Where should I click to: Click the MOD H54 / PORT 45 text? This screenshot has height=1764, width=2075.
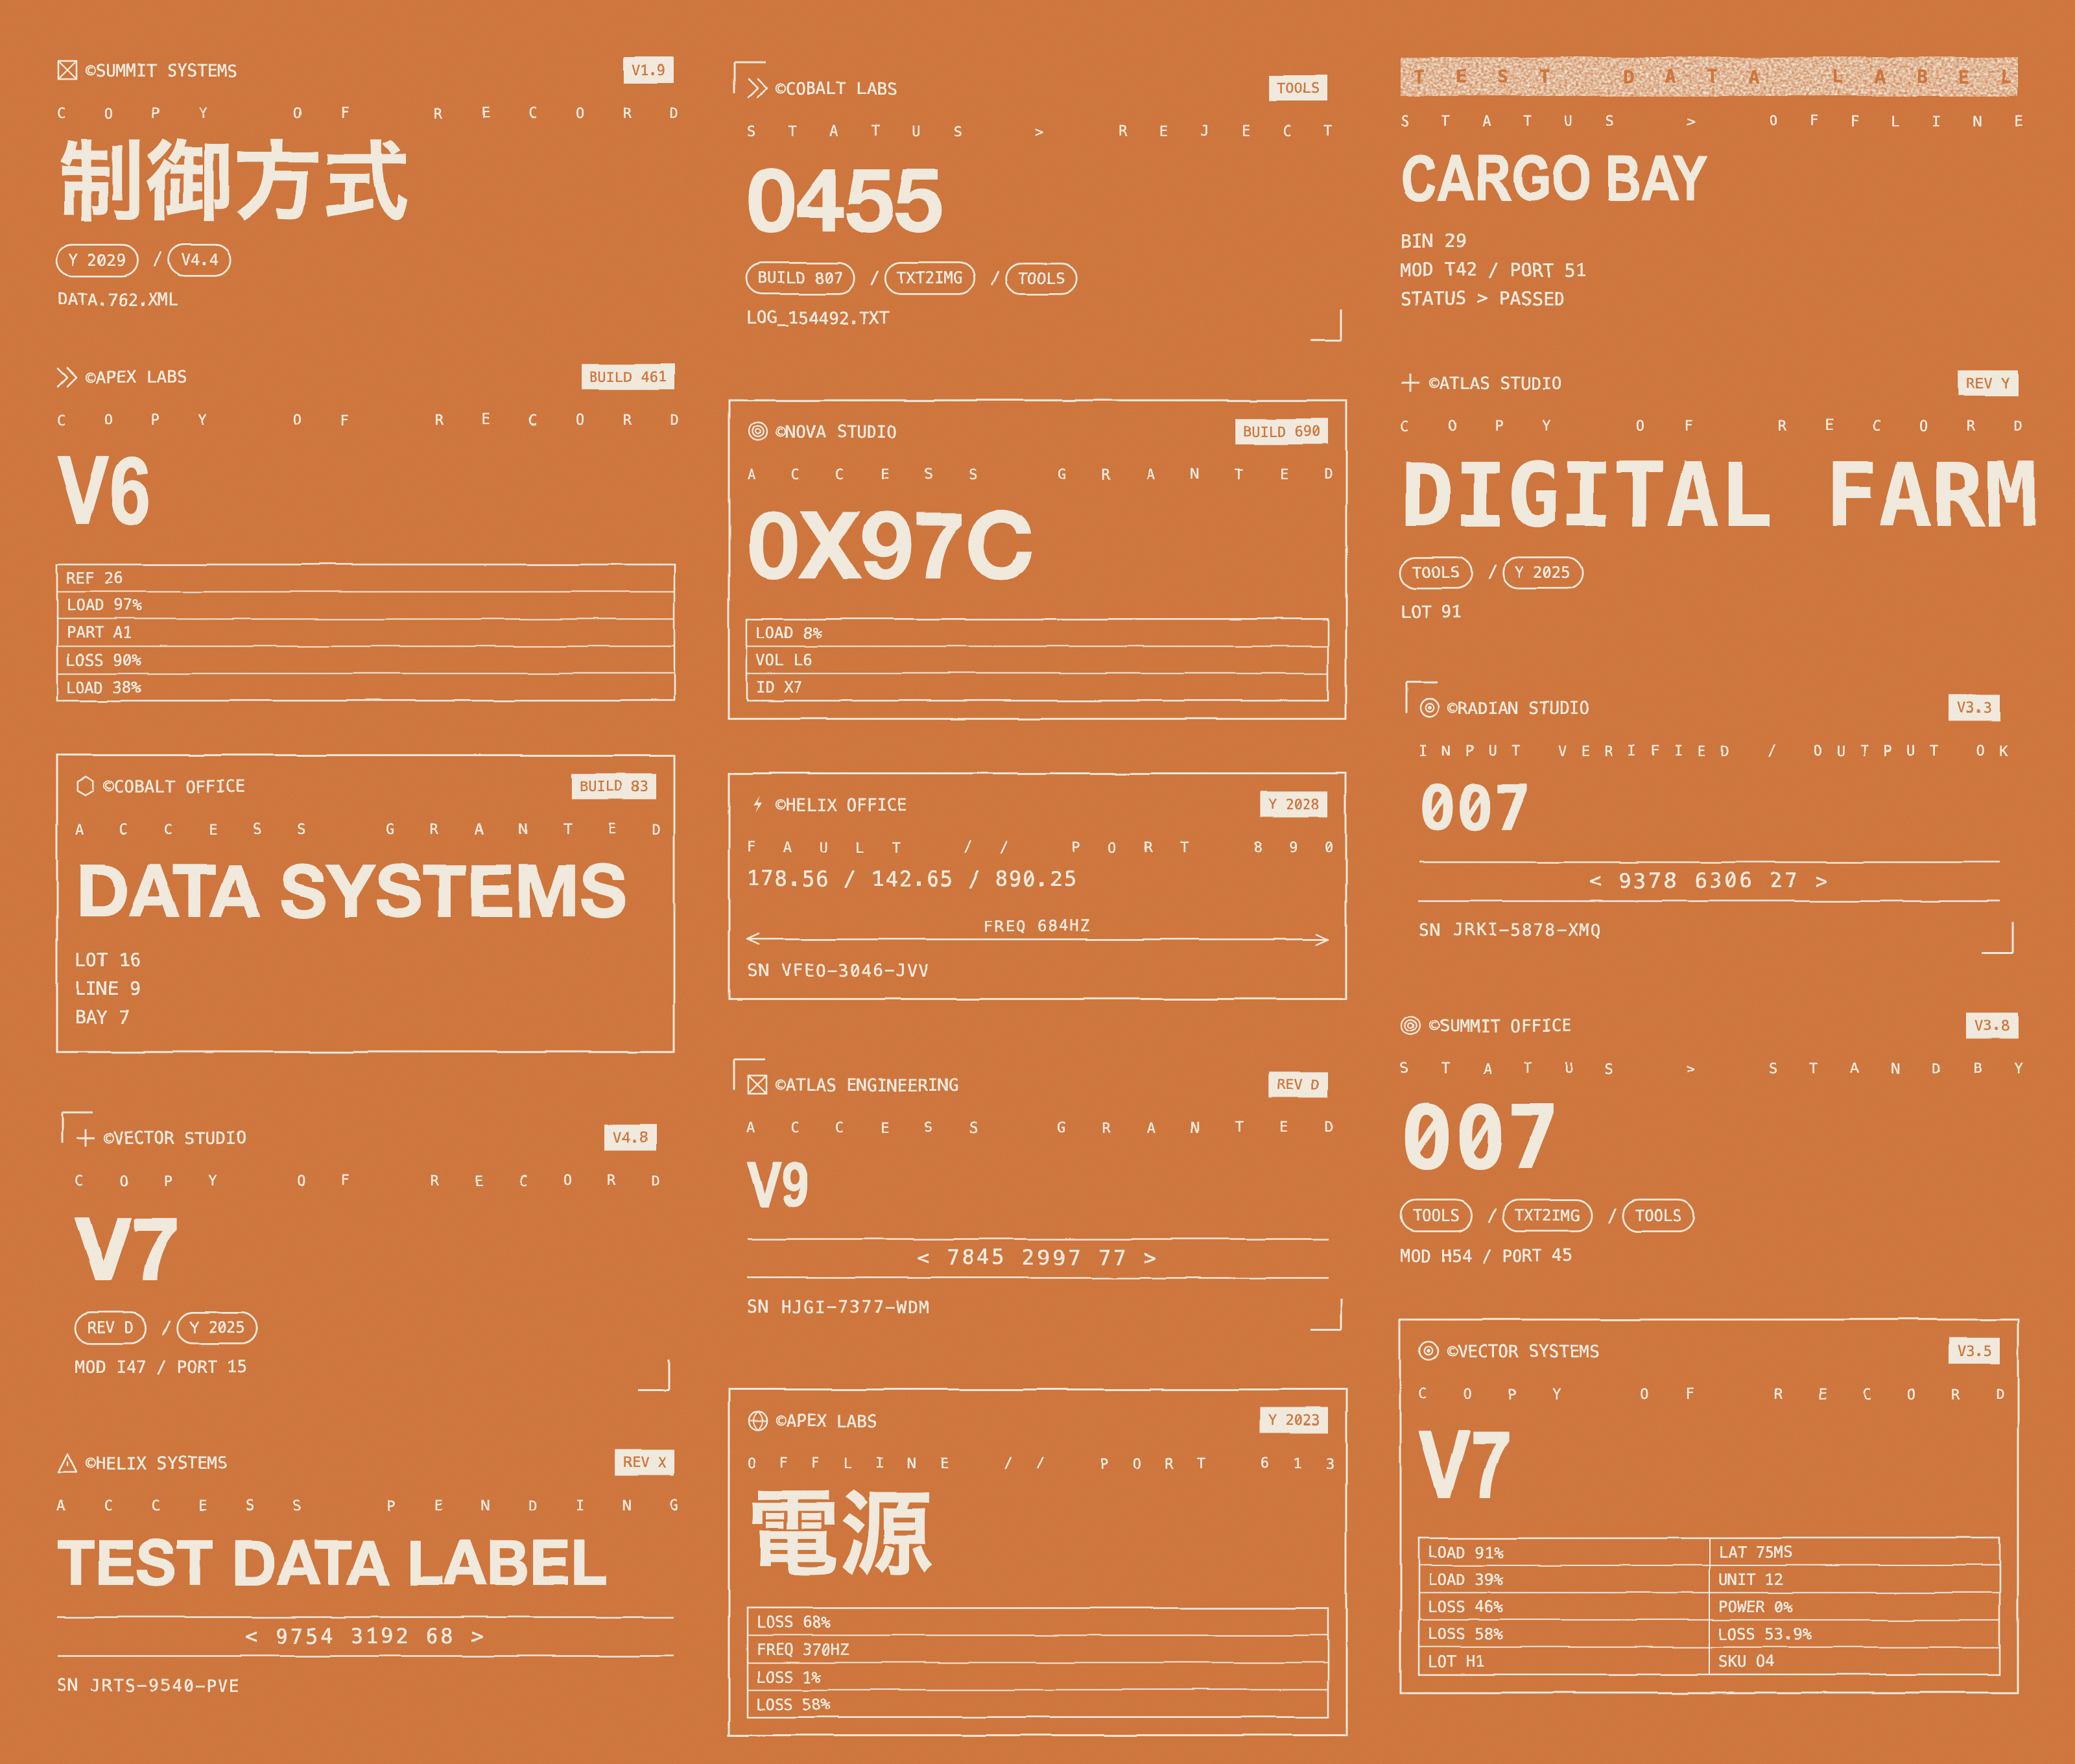tap(1486, 1256)
